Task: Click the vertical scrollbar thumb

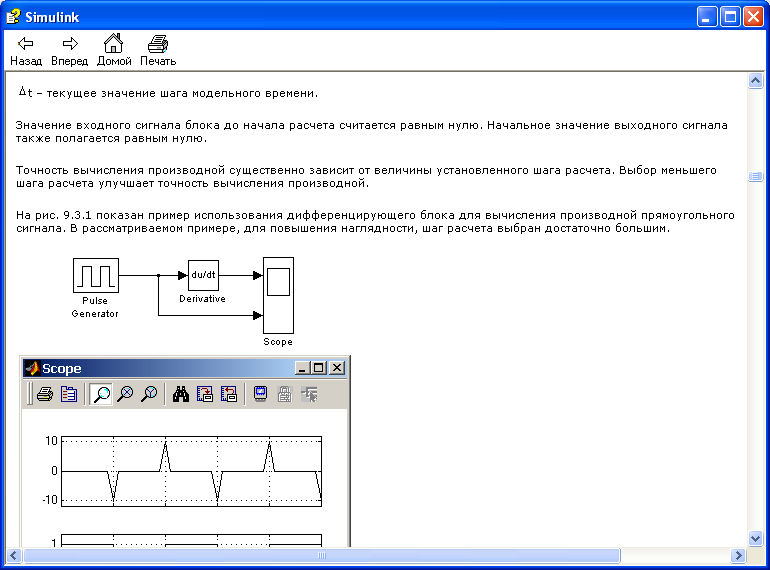Action: coord(755,176)
